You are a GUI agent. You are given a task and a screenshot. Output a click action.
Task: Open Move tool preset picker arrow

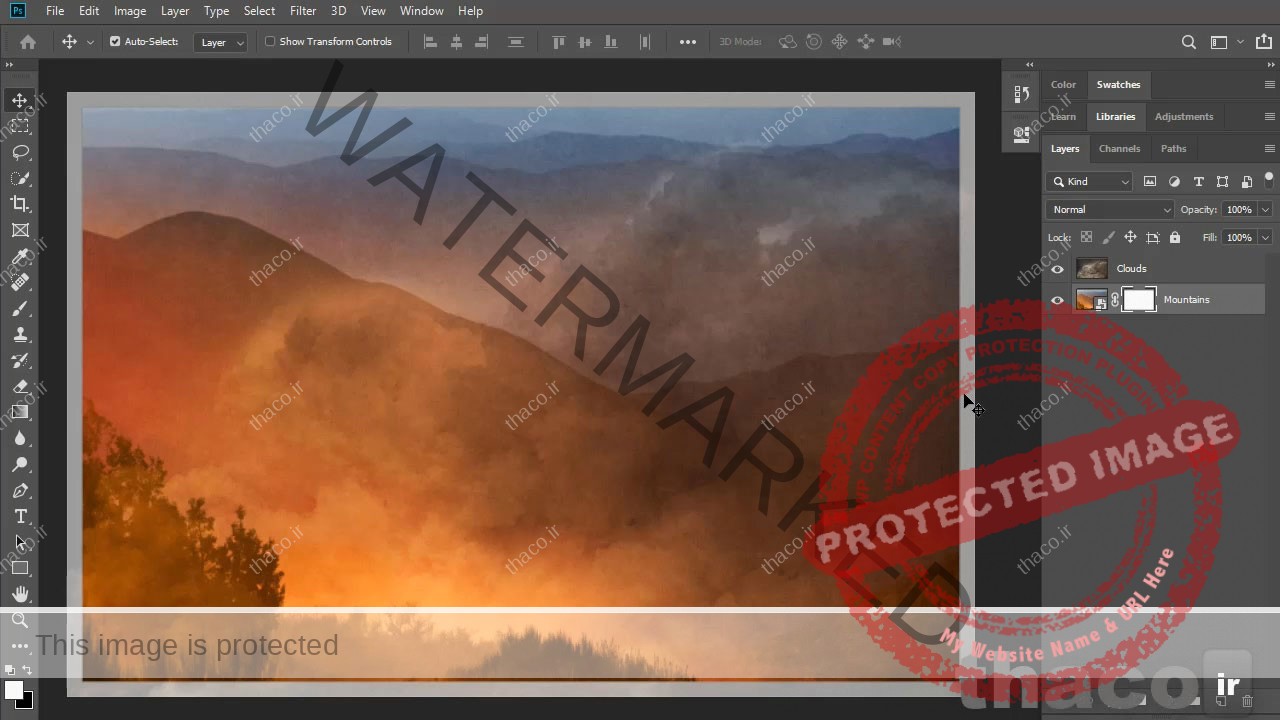[90, 42]
